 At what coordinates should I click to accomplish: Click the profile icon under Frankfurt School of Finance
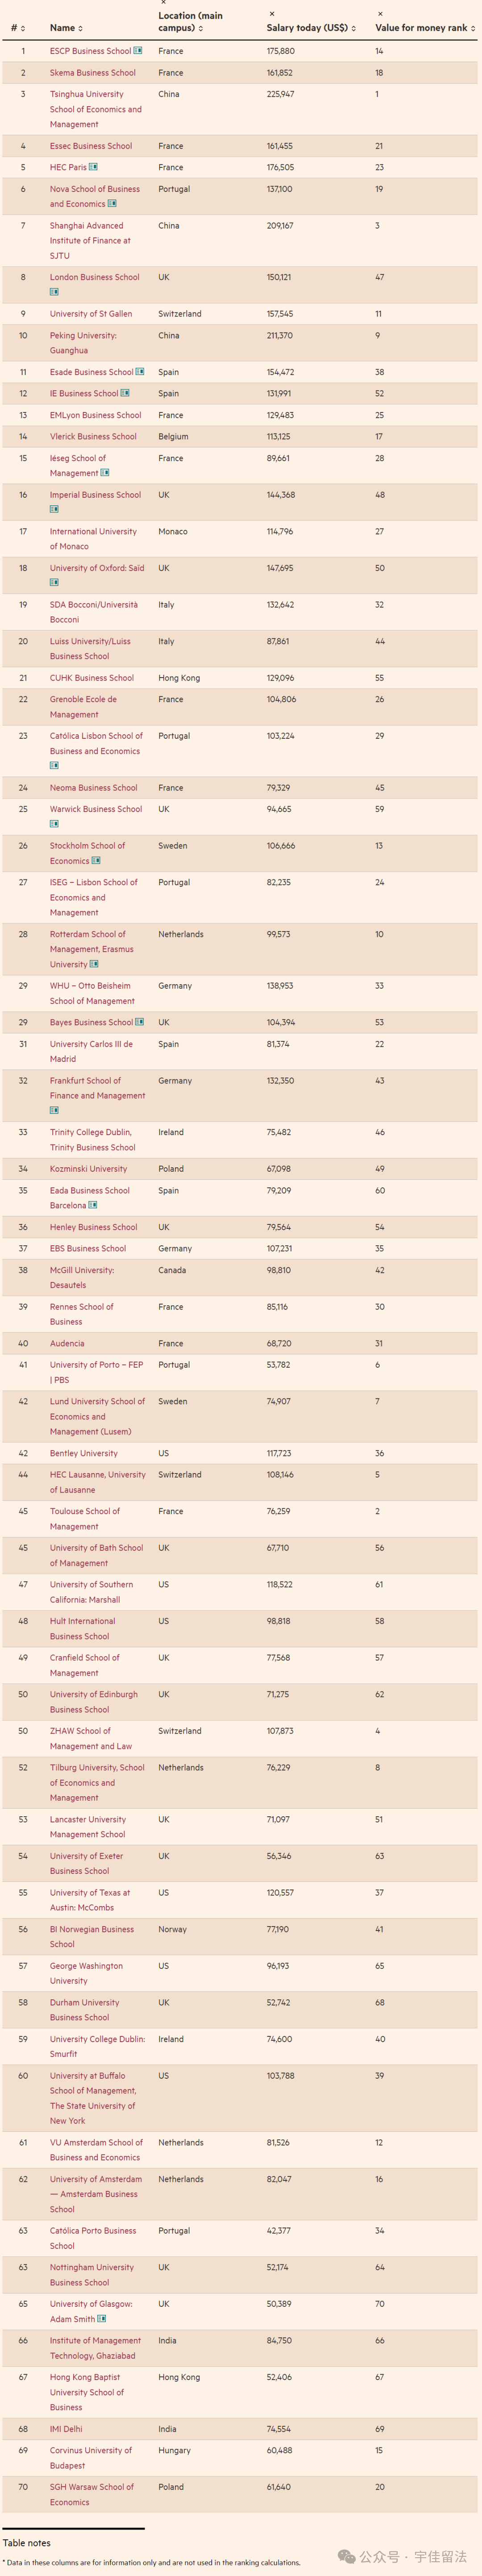tap(54, 1110)
